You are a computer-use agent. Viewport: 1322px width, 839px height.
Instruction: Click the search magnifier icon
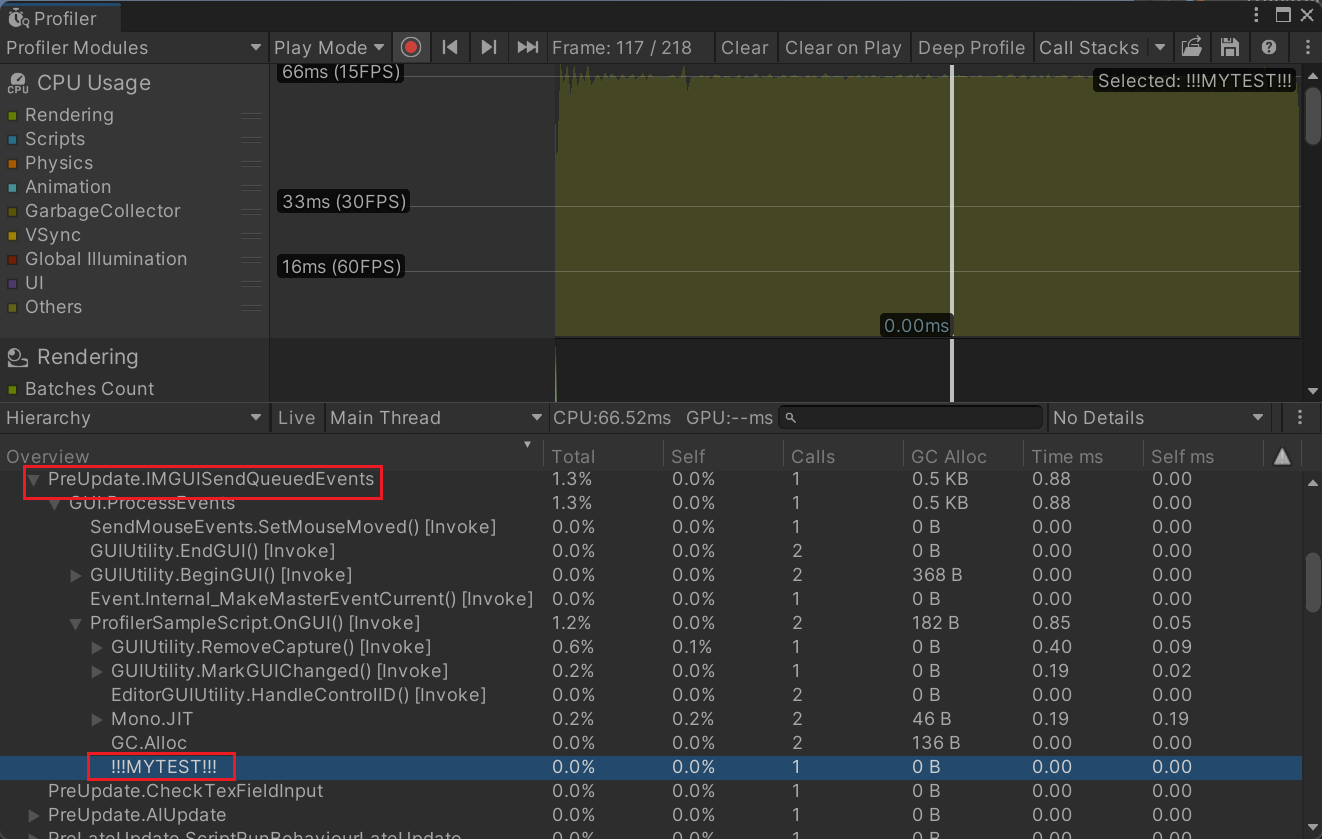(x=791, y=418)
